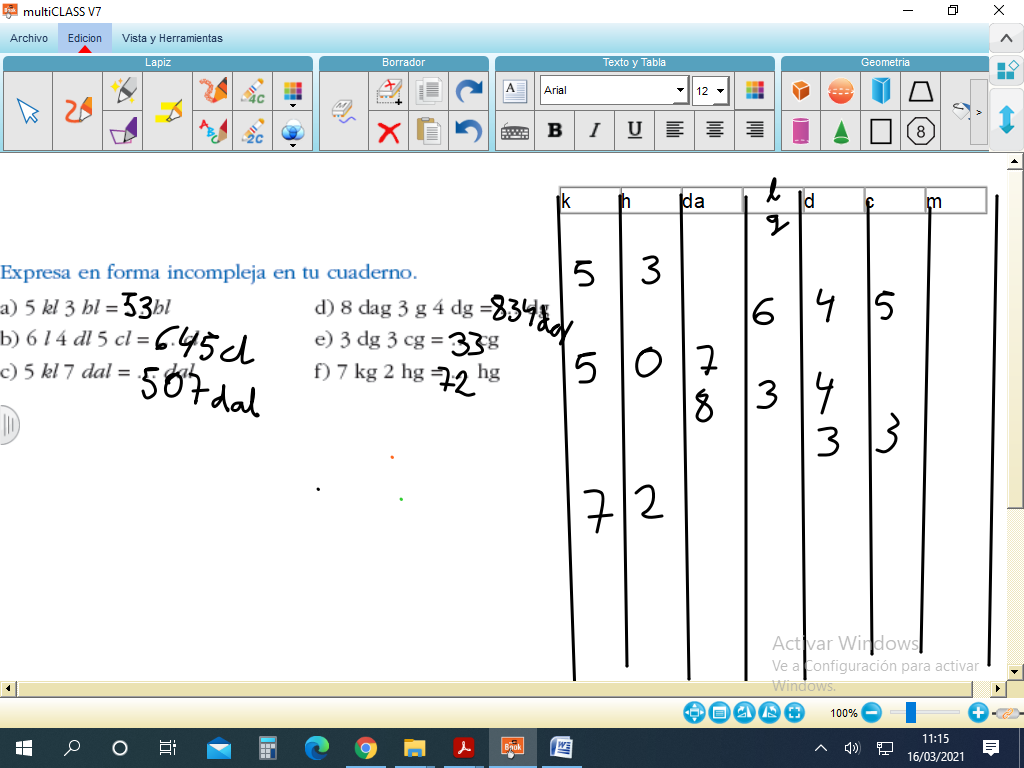Click the red X delete button
This screenshot has width=1024, height=768.
point(389,132)
